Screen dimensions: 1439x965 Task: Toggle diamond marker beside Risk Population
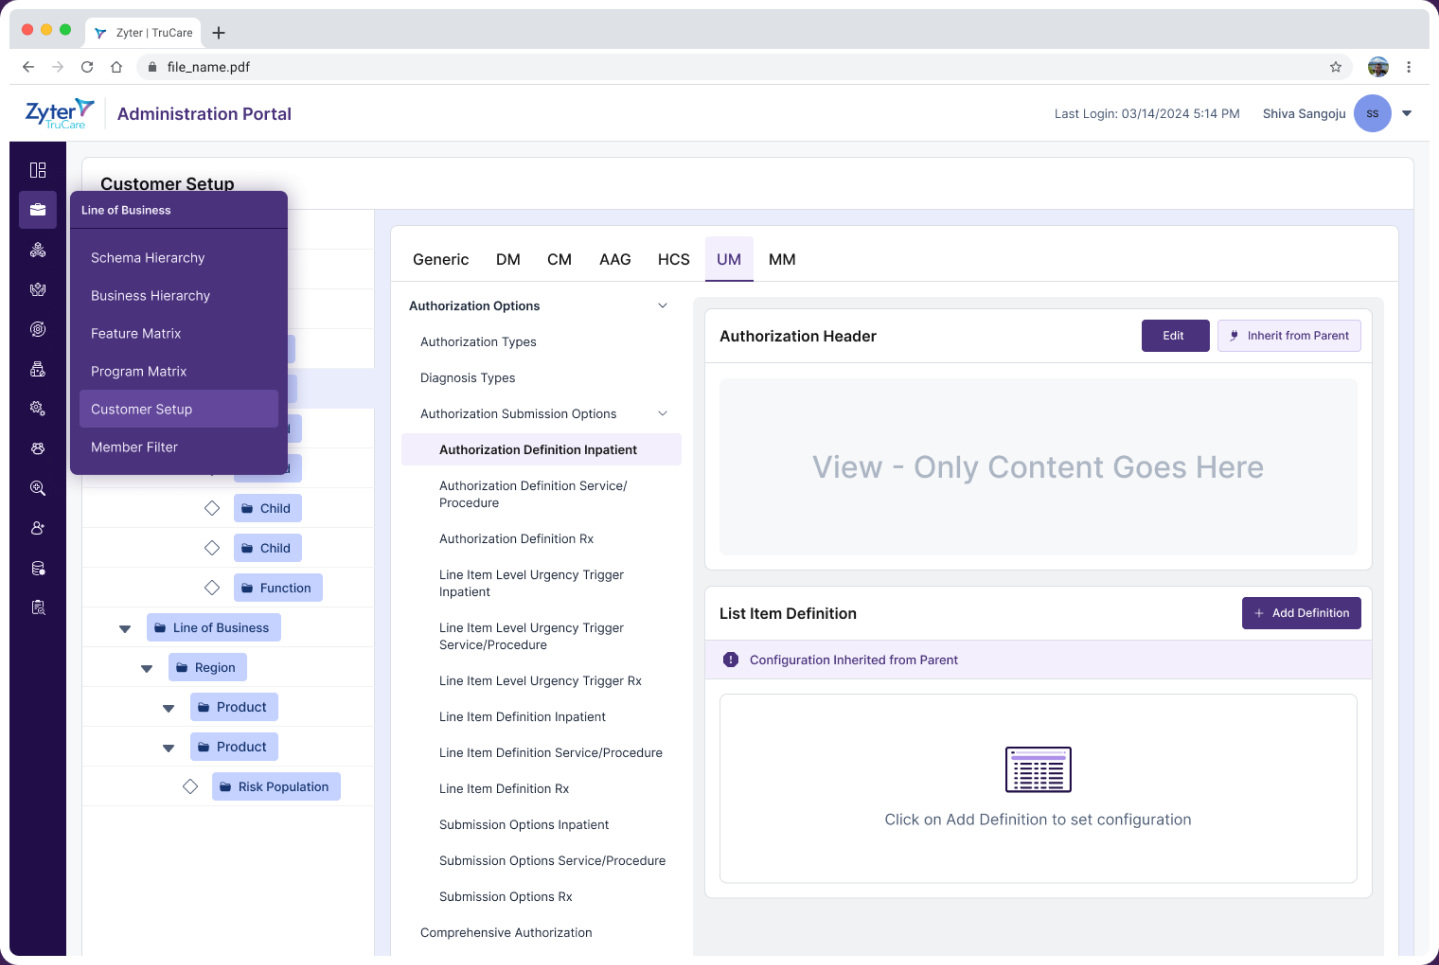click(190, 787)
